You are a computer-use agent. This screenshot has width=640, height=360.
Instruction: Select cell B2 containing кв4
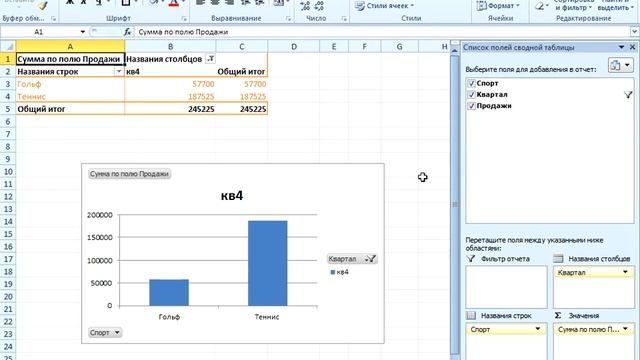point(171,72)
